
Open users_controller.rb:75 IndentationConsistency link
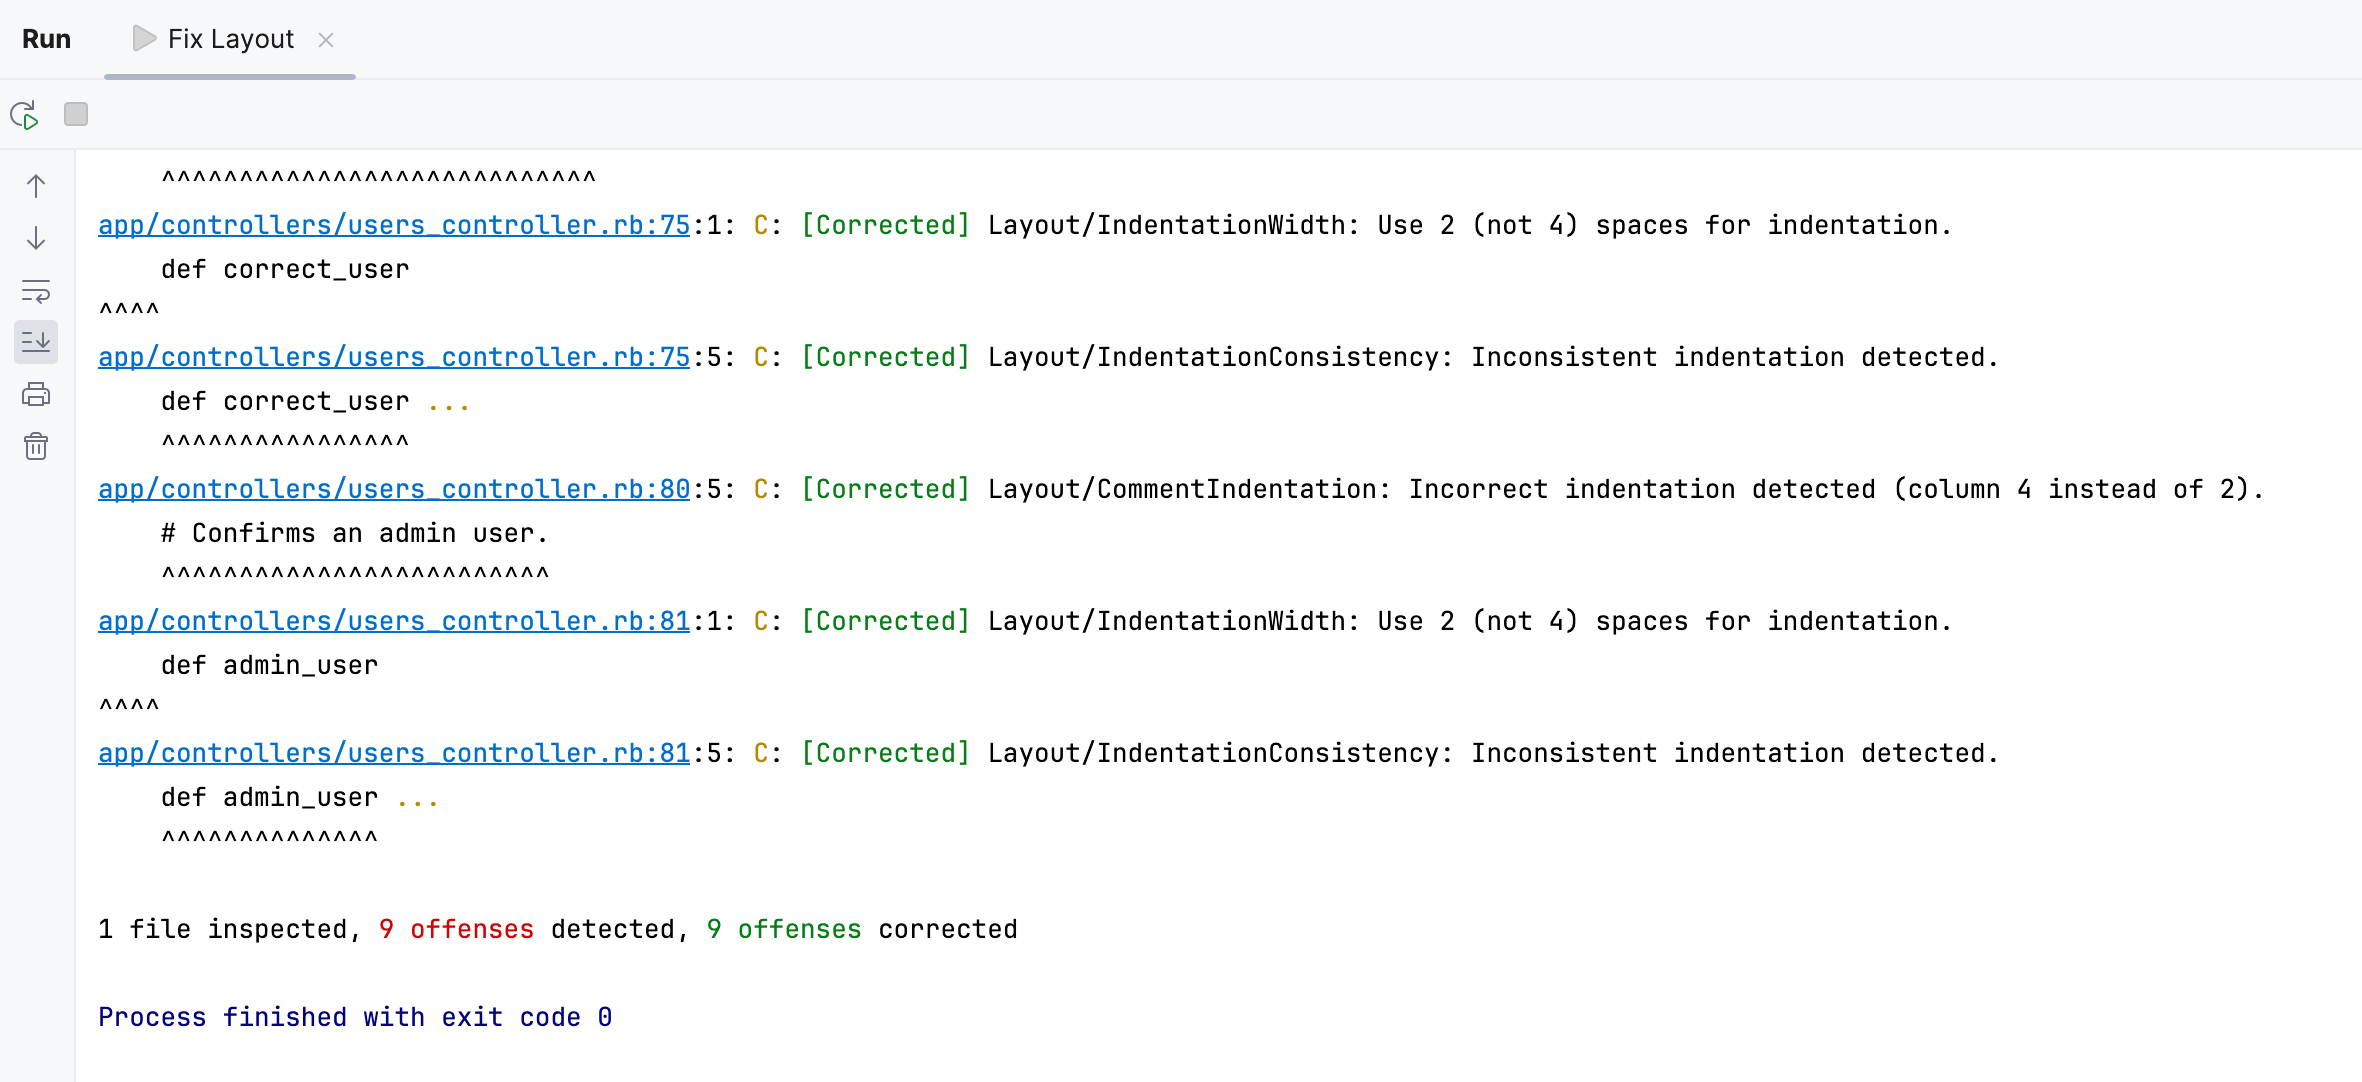[394, 356]
